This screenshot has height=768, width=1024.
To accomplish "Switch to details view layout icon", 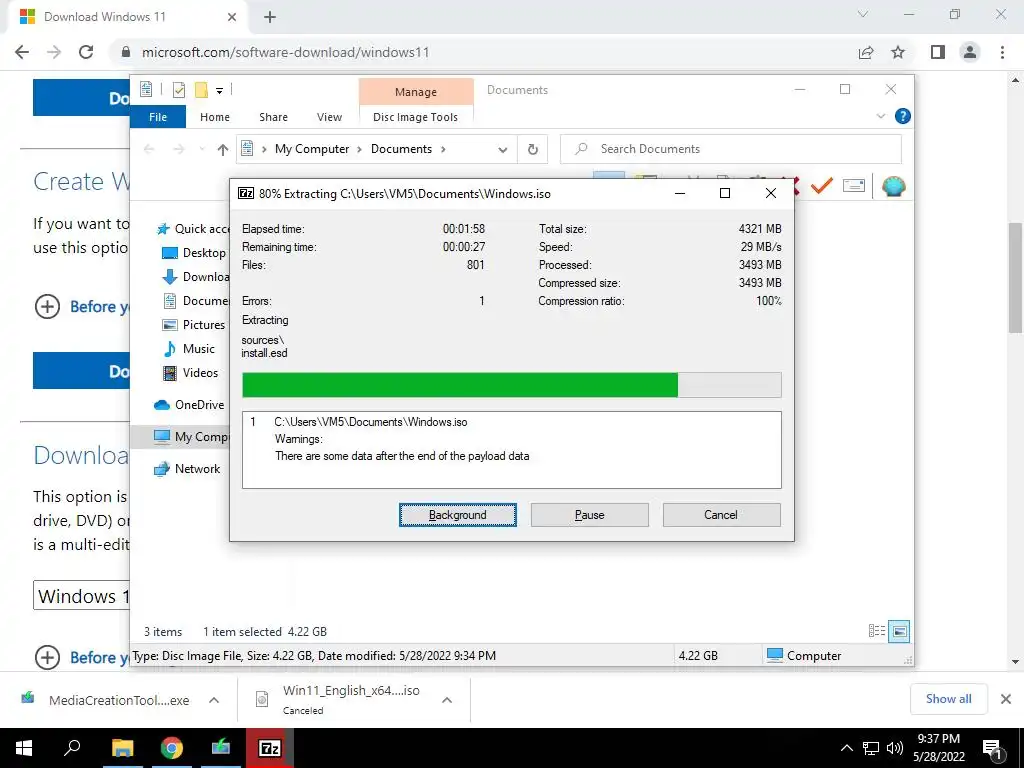I will 876,631.
